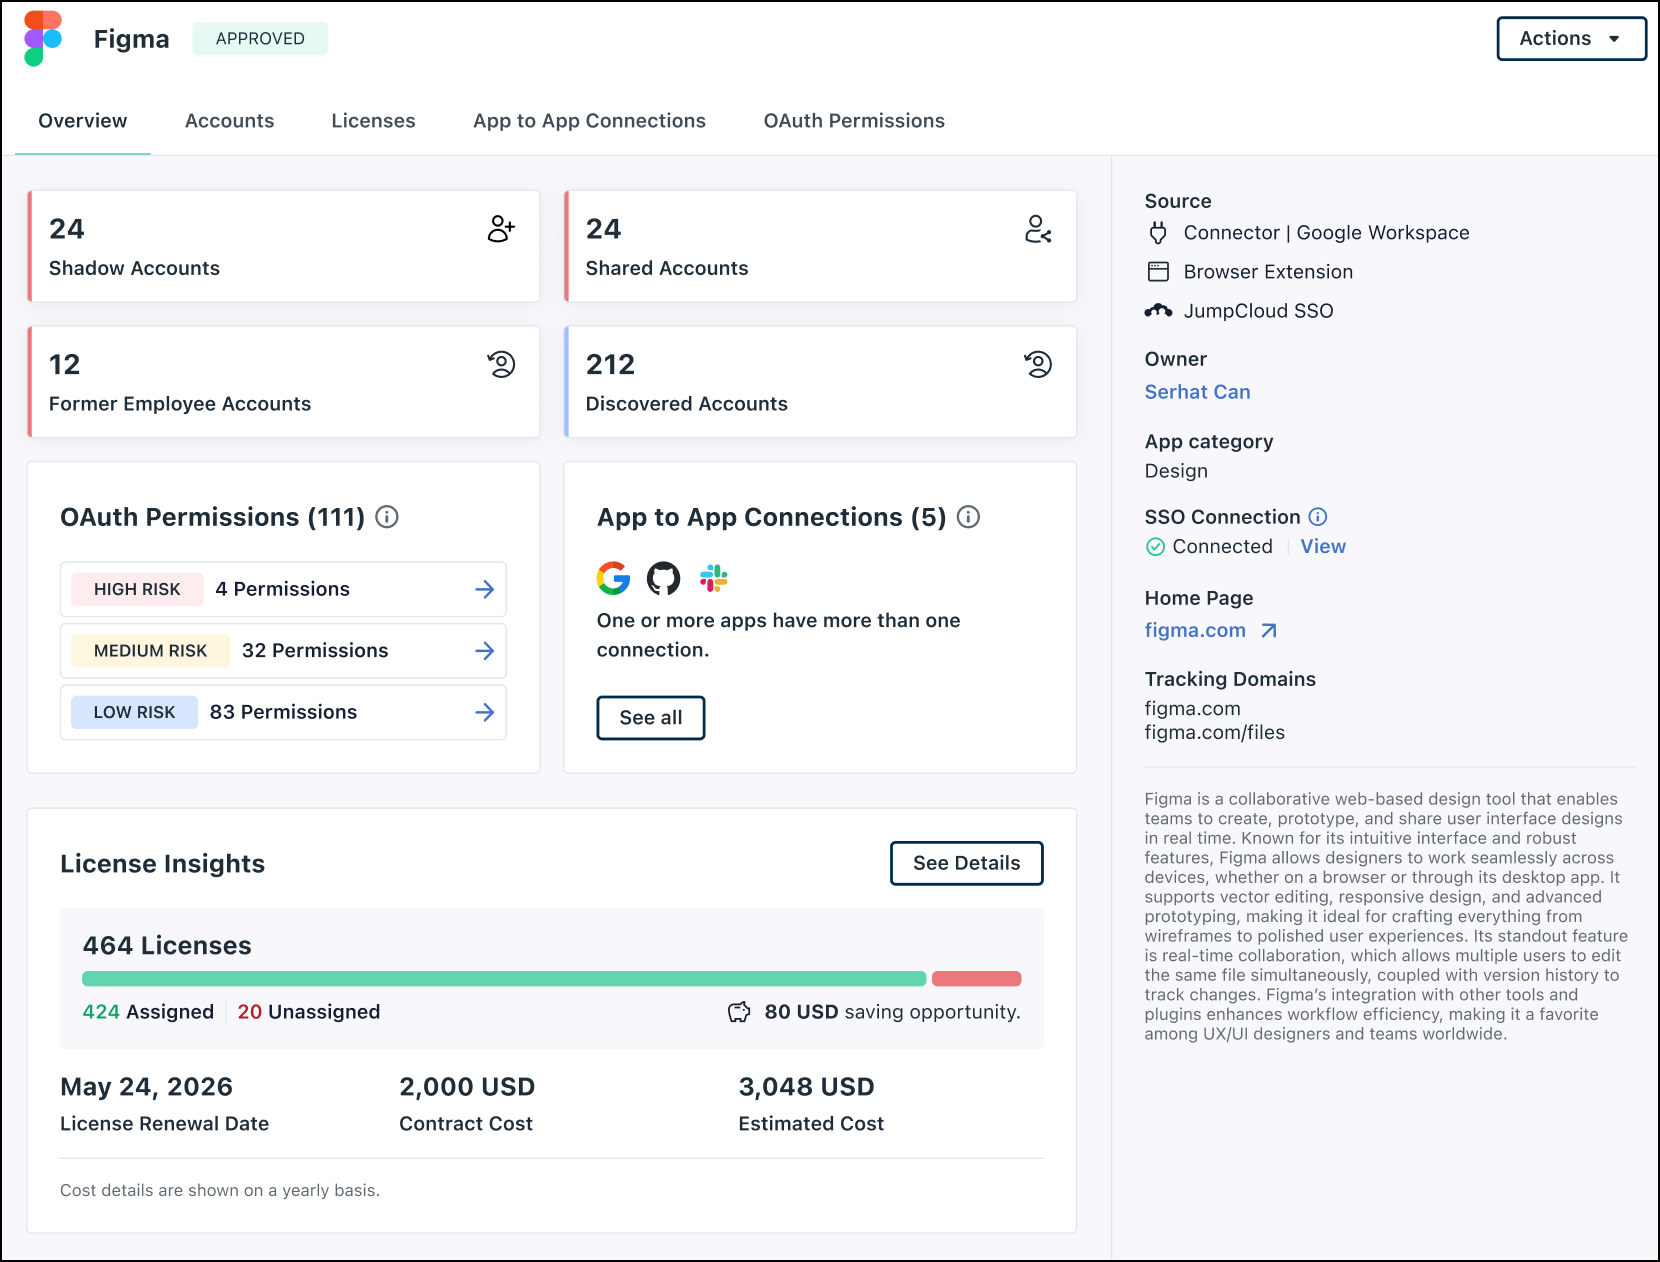Expand the Medium Risk permissions via its arrow
The width and height of the screenshot is (1660, 1262).
point(484,650)
